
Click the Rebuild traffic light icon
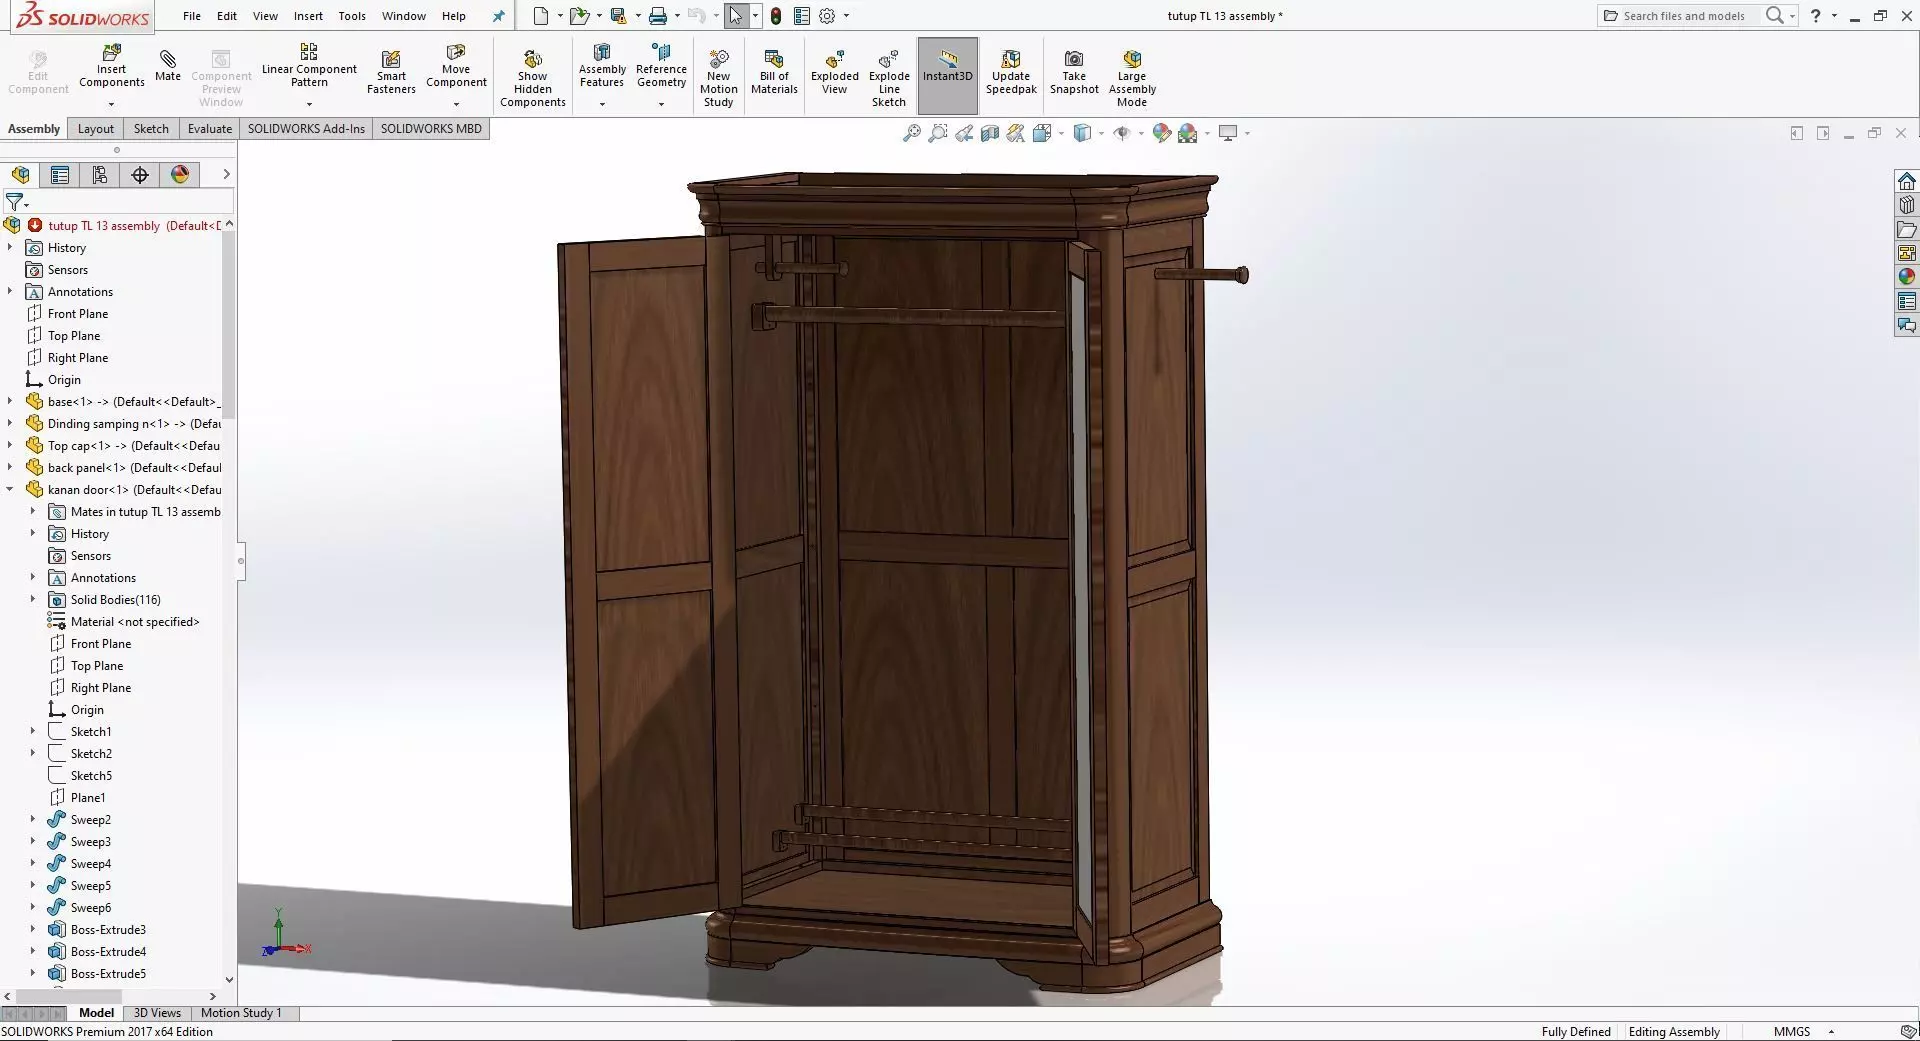[775, 16]
